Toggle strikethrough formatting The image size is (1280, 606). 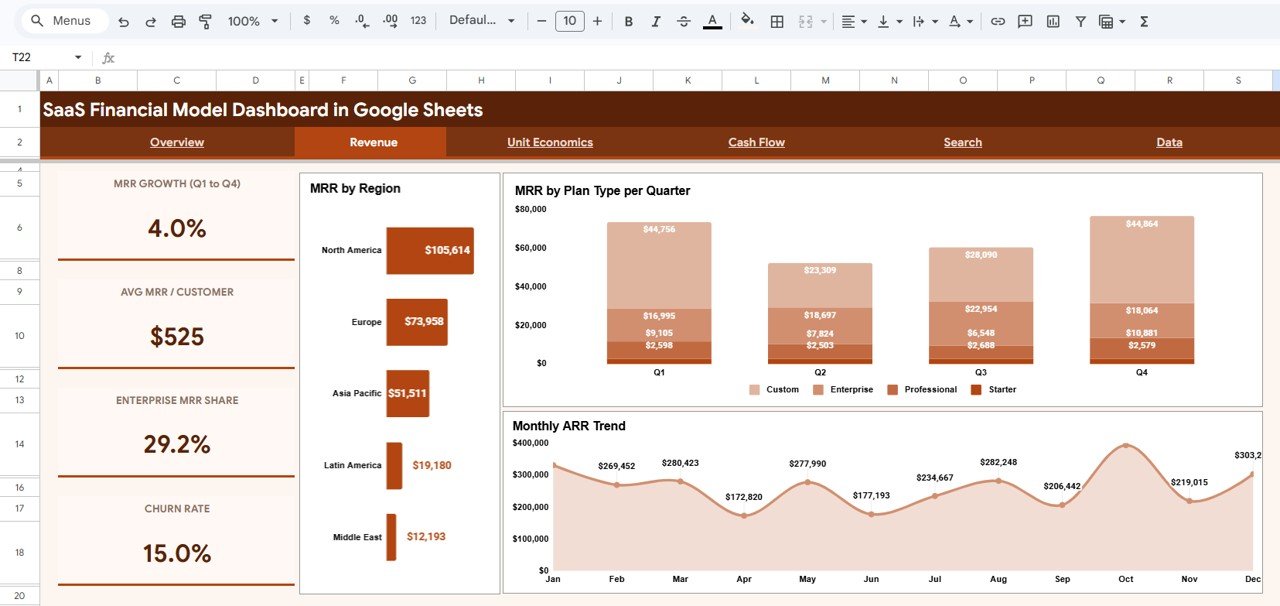[683, 20]
